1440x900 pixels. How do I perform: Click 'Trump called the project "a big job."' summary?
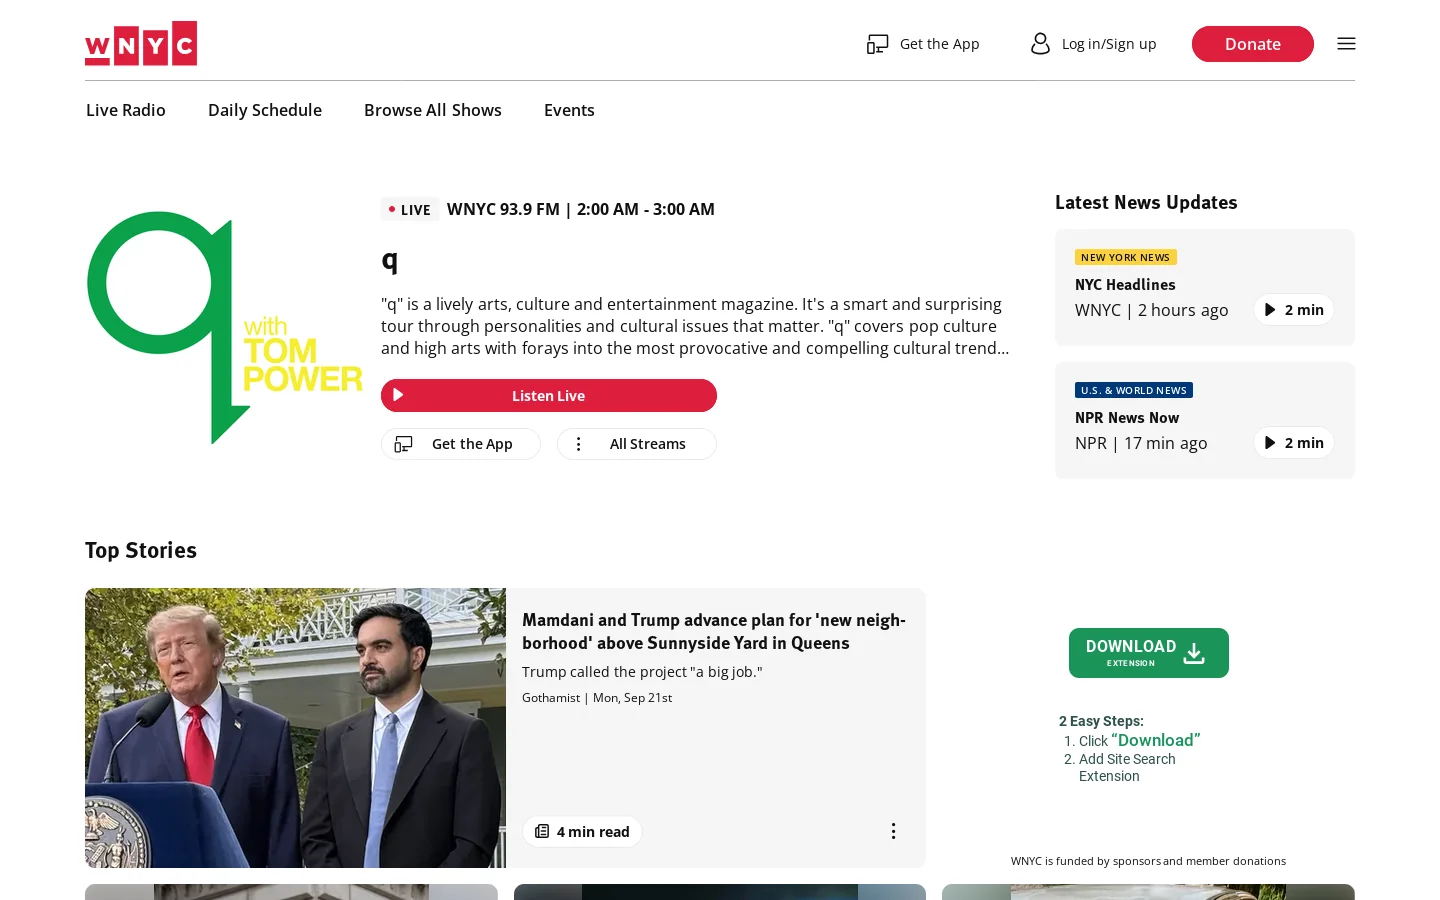[642, 672]
